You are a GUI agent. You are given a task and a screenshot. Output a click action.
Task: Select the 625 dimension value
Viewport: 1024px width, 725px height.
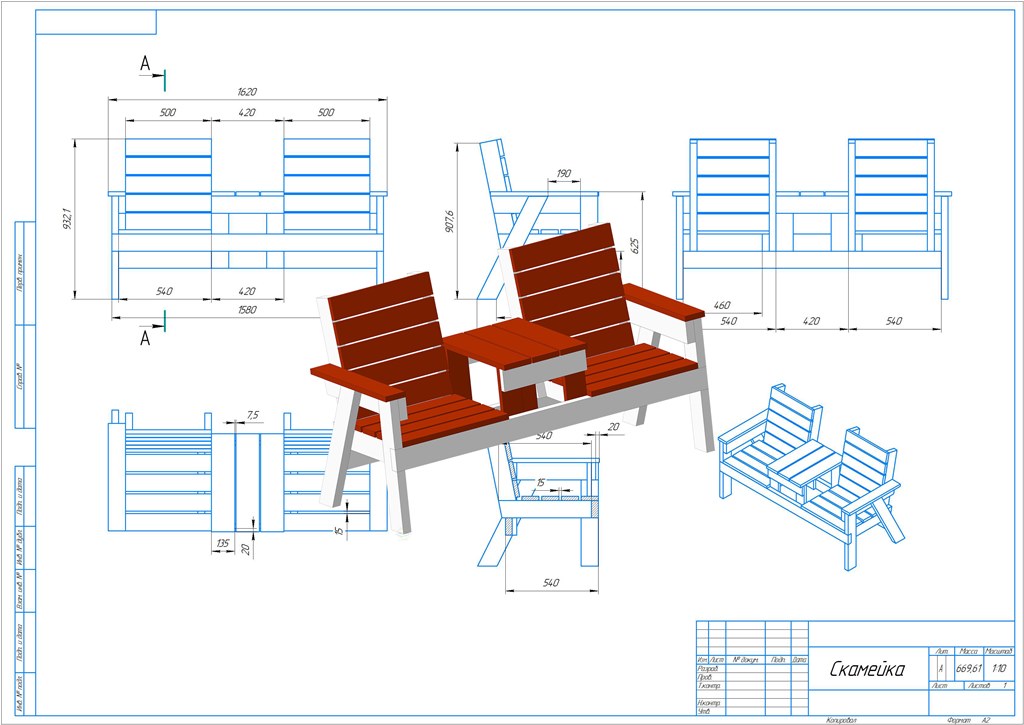coord(635,246)
